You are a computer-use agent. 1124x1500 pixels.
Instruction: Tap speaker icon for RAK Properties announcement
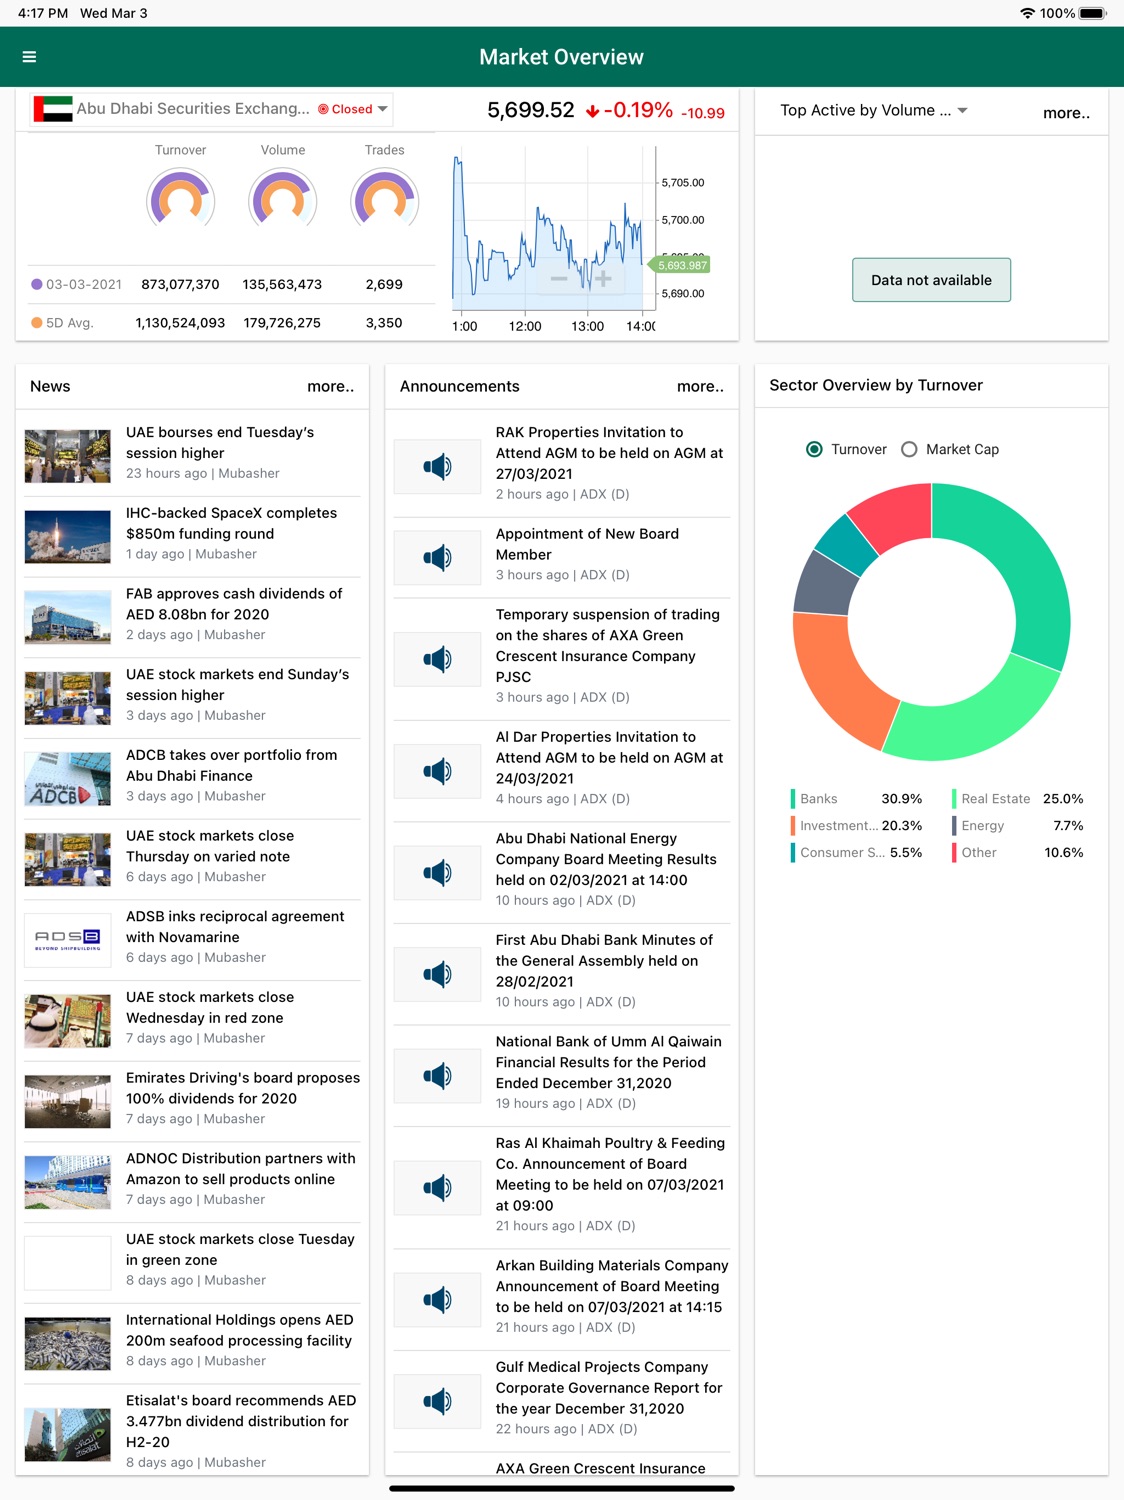coord(438,466)
